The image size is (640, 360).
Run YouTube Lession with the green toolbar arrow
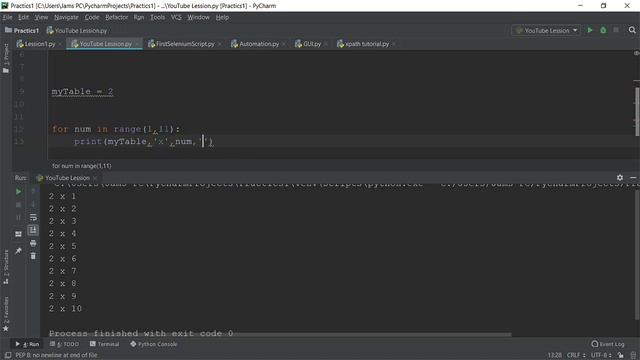590,30
